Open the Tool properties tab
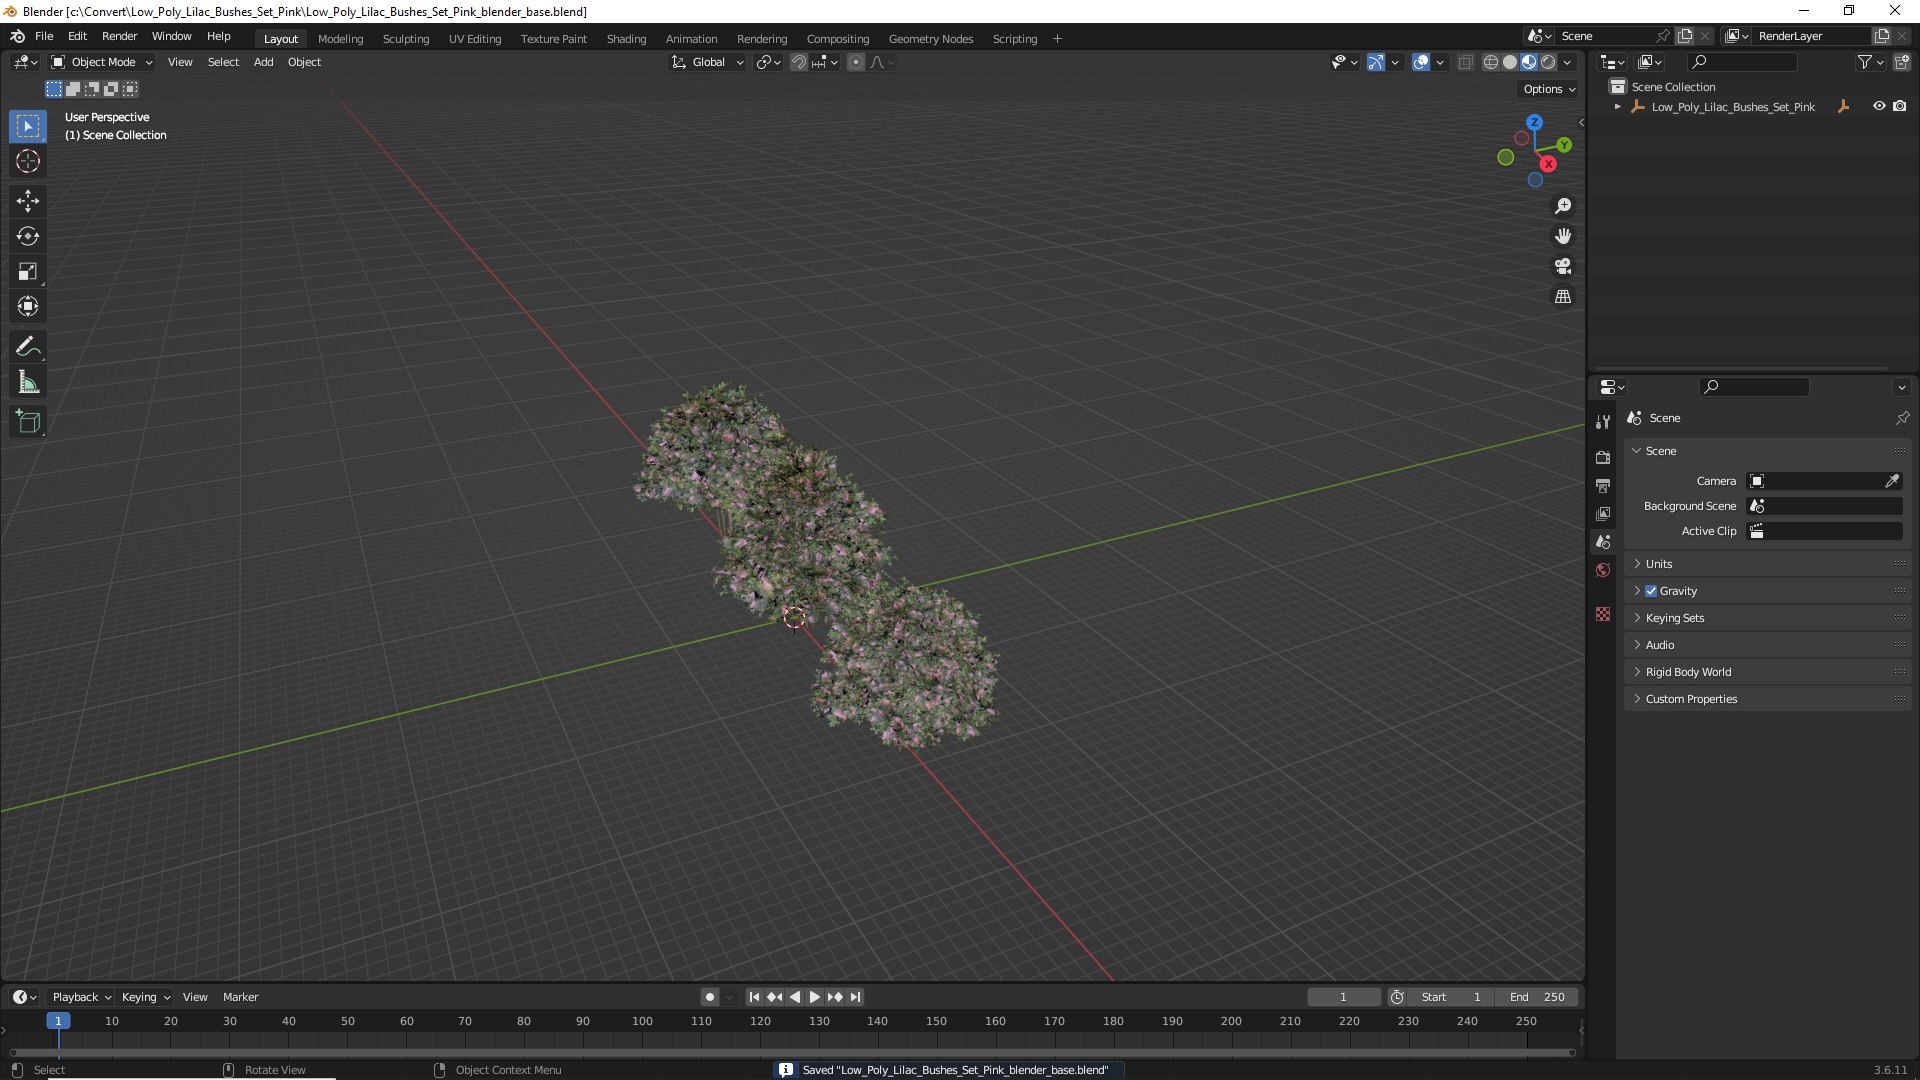The height and width of the screenshot is (1080, 1920). [1603, 422]
